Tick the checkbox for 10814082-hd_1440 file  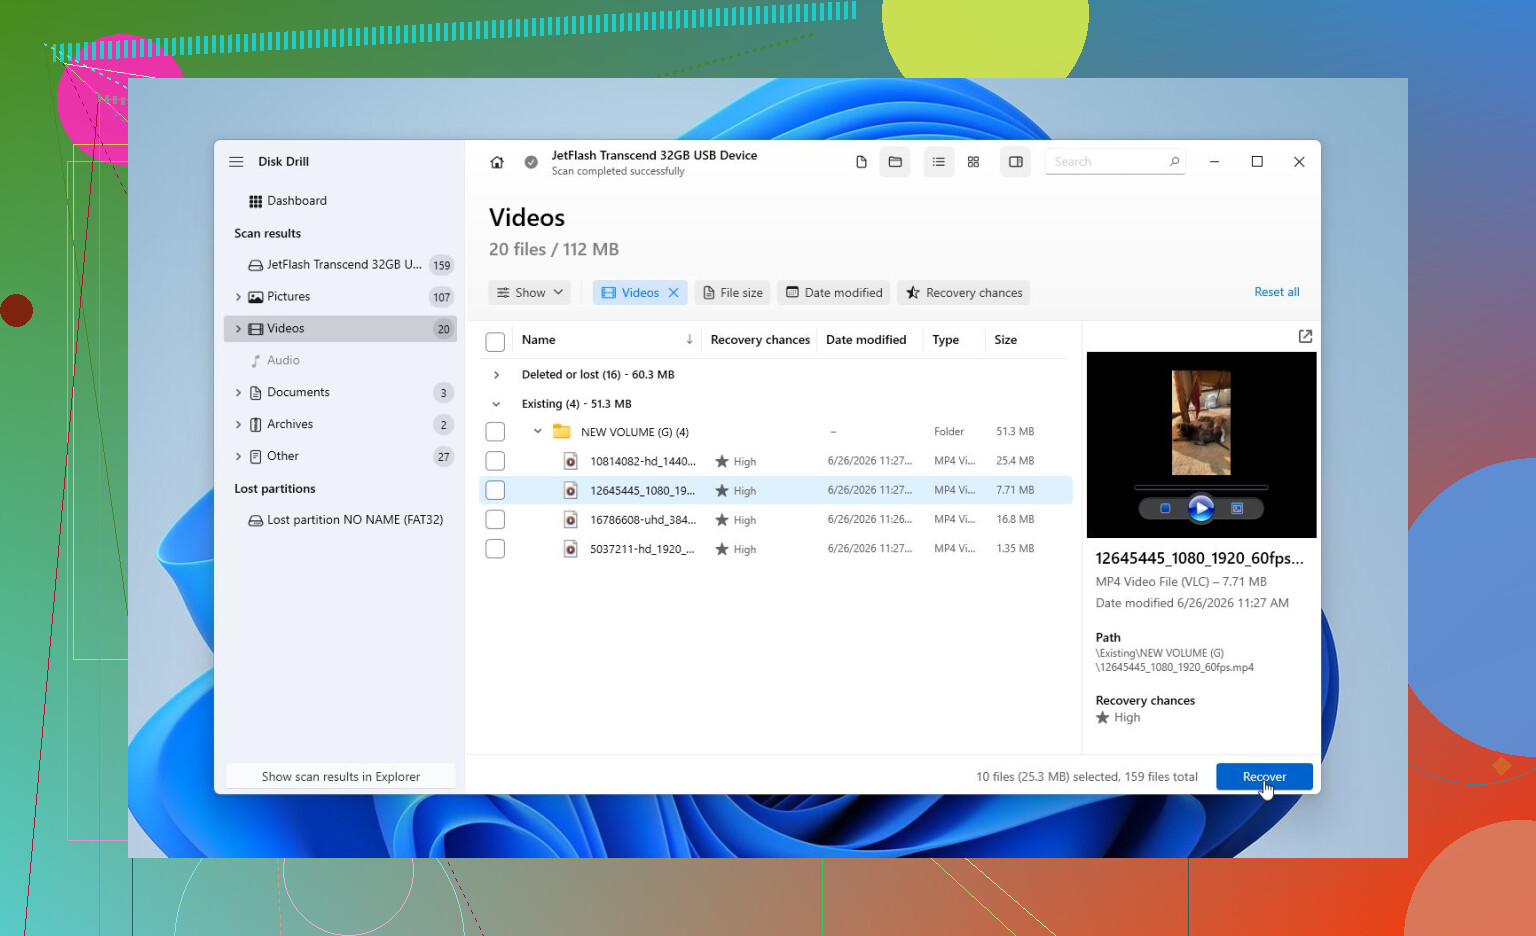495,461
